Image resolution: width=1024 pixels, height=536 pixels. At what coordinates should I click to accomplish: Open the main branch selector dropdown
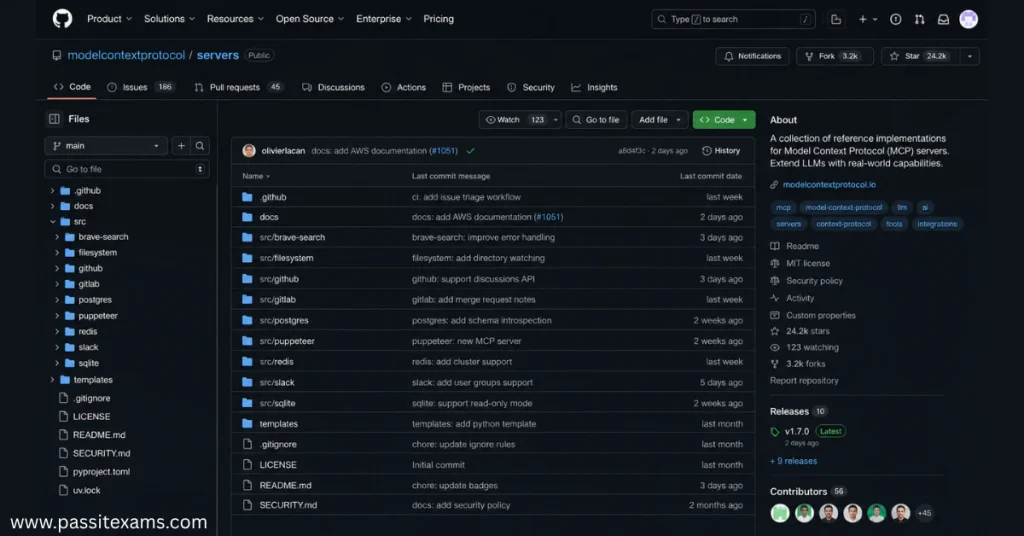click(x=106, y=146)
